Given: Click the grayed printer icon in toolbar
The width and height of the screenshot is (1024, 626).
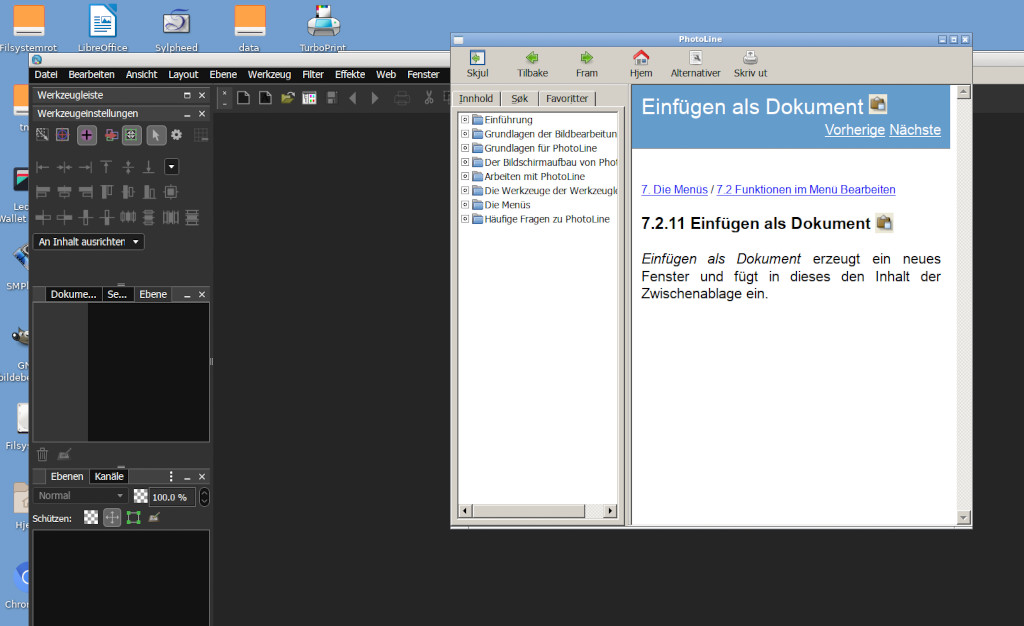Looking at the screenshot, I should [402, 99].
